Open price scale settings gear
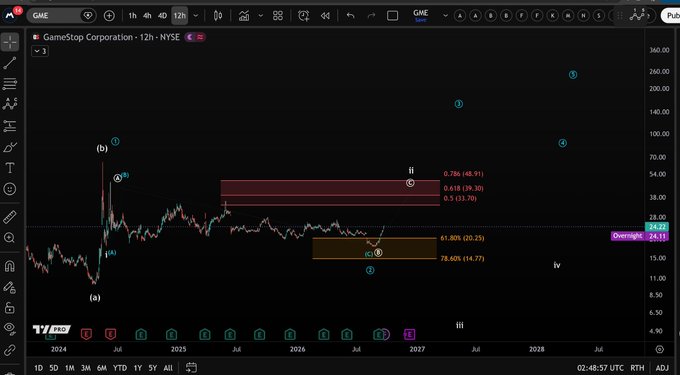This screenshot has height=375, width=680. pyautogui.click(x=660, y=349)
